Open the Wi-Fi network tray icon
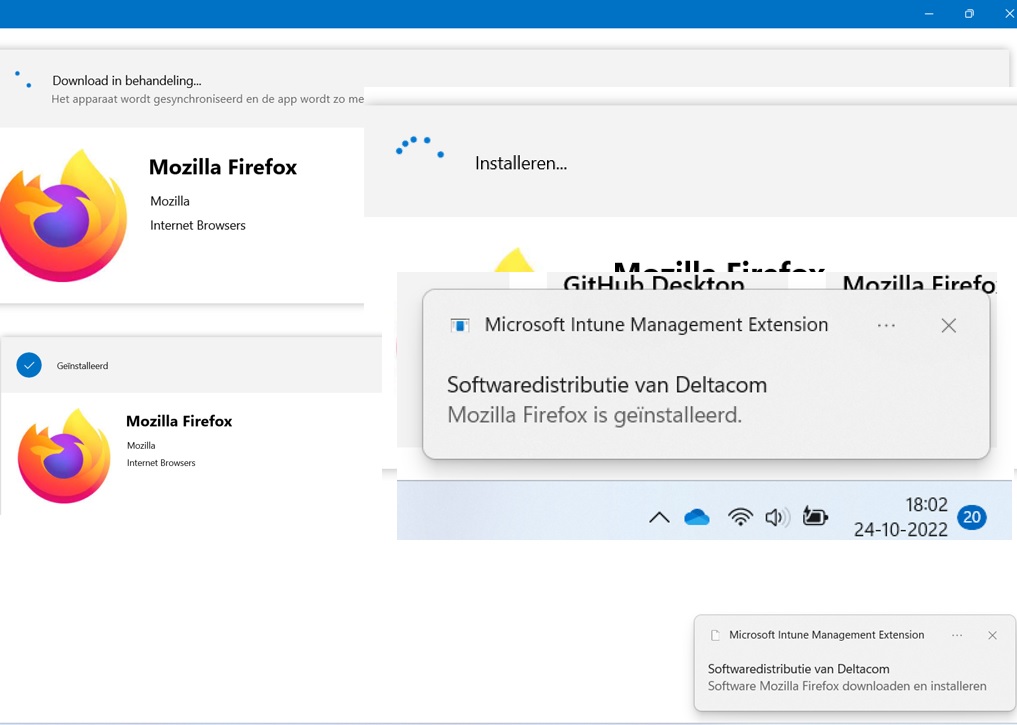The width and height of the screenshot is (1017, 725). pos(740,517)
